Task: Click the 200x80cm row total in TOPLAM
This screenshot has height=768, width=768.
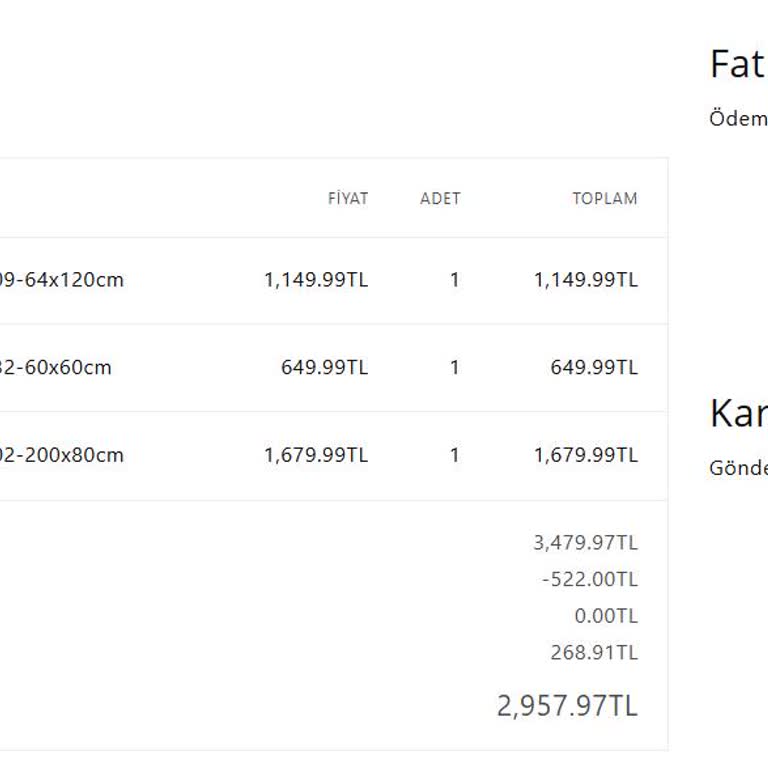Action: (585, 455)
